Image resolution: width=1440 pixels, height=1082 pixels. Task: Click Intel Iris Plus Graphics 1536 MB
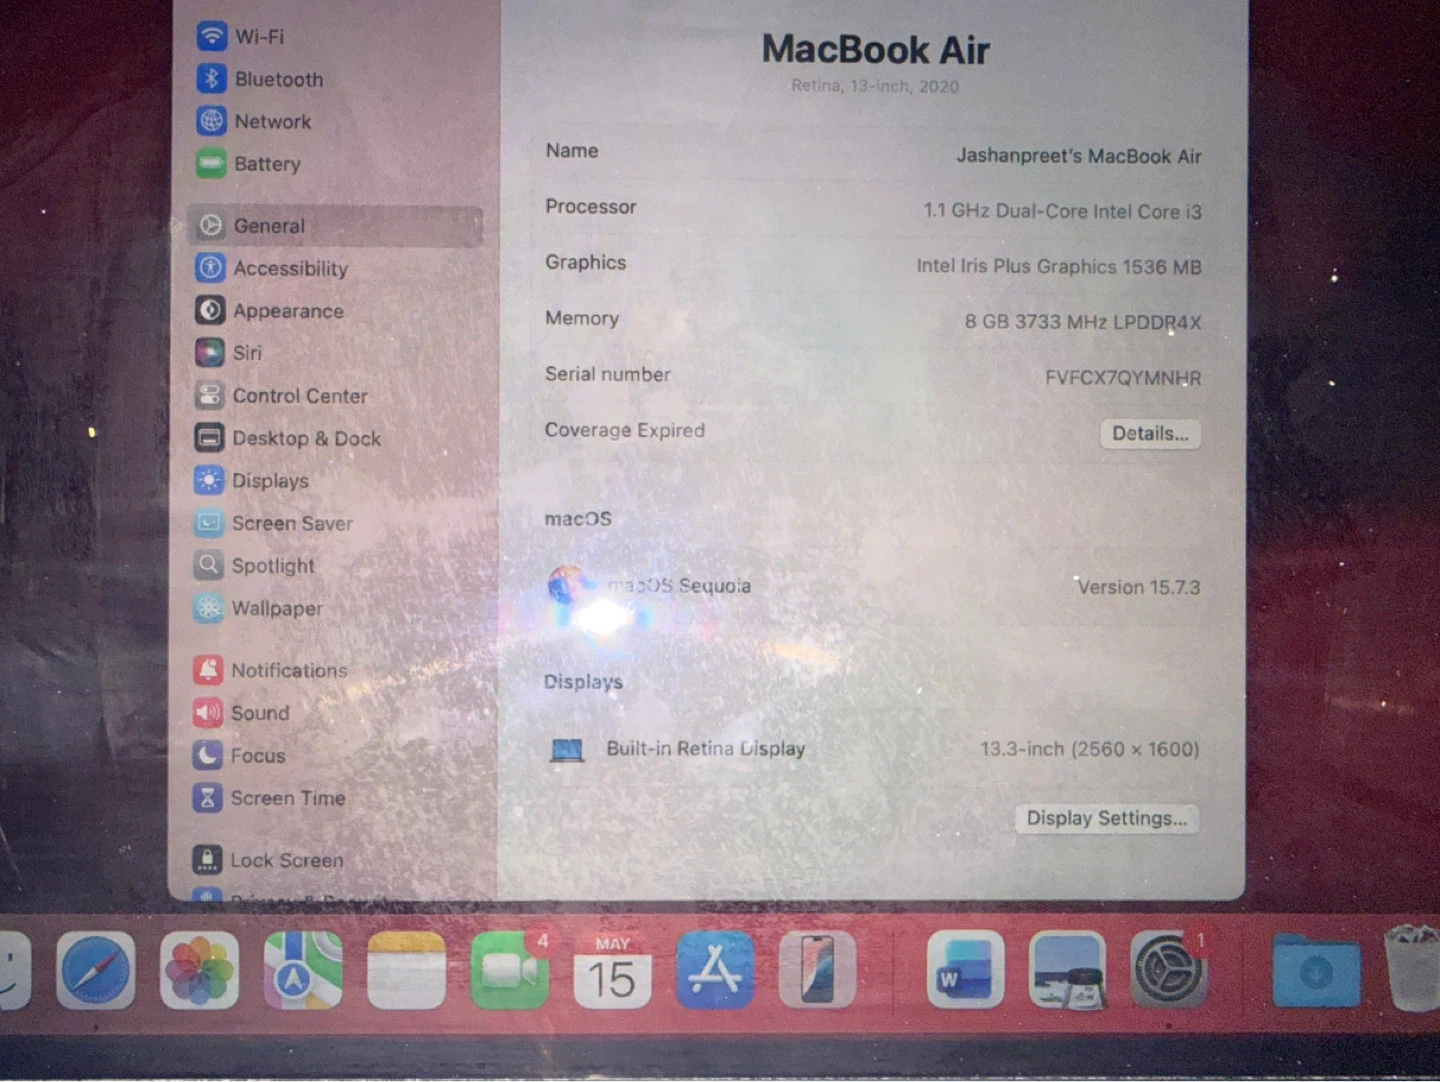(x=1059, y=266)
